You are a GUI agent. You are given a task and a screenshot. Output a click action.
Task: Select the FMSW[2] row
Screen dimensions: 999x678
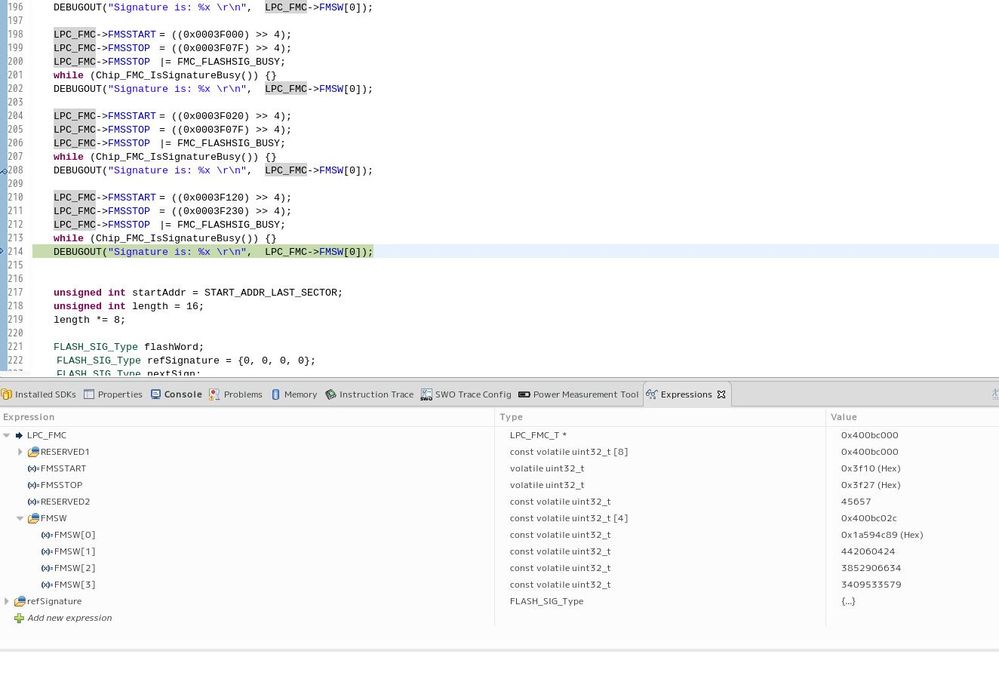[x=500, y=568]
